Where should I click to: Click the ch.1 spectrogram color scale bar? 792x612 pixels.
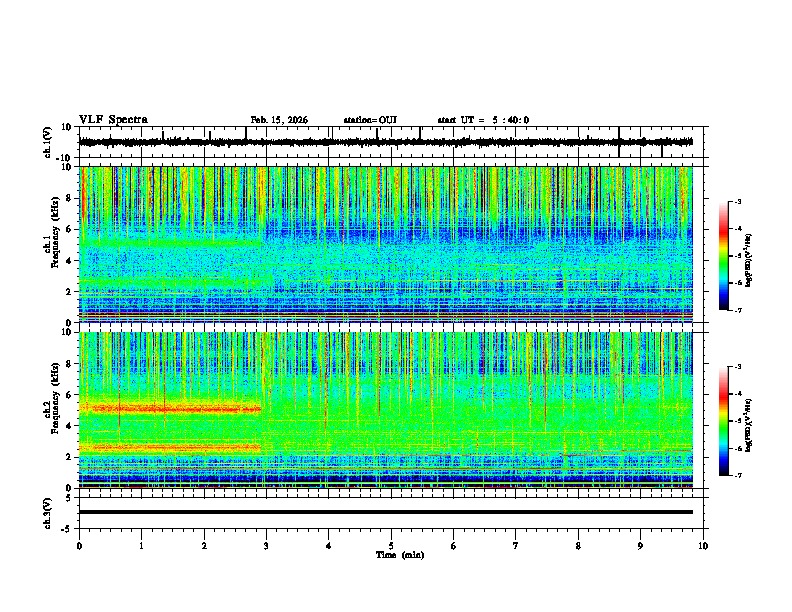point(723,256)
